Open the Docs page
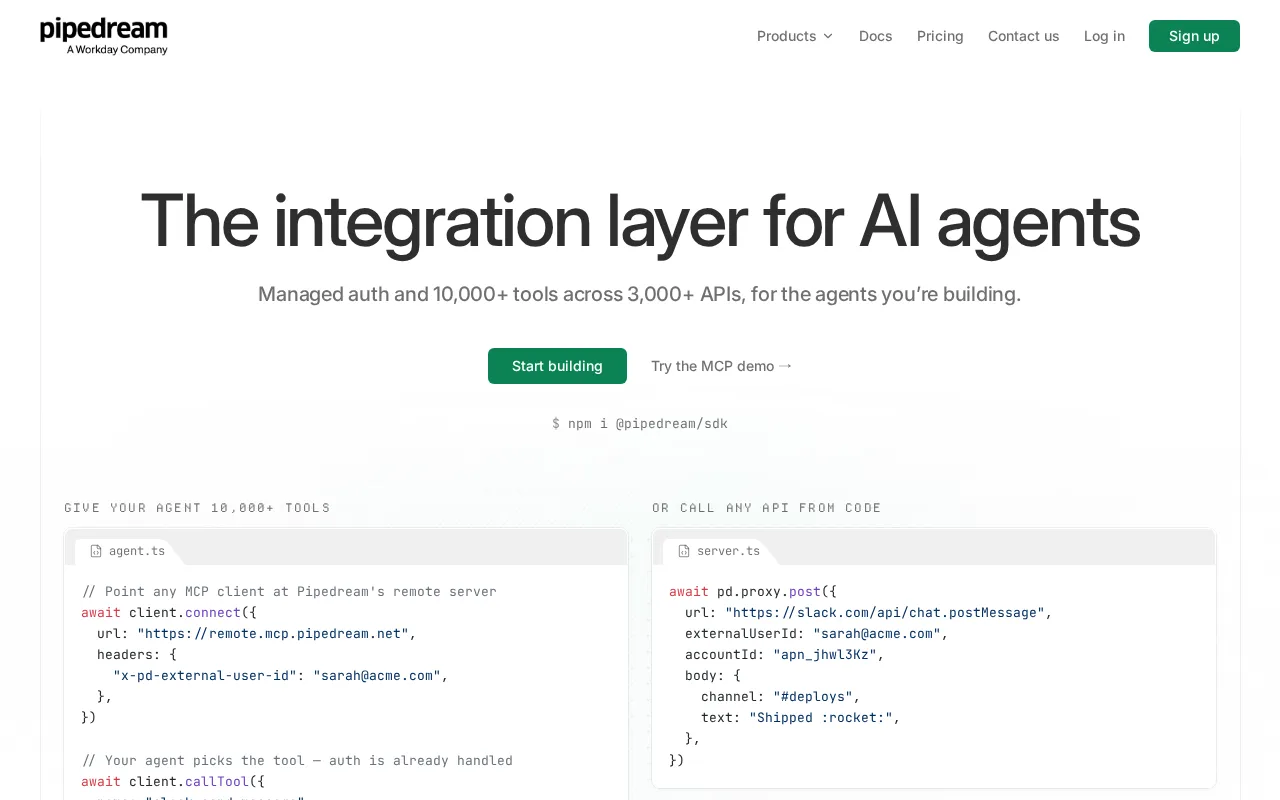 [x=876, y=36]
